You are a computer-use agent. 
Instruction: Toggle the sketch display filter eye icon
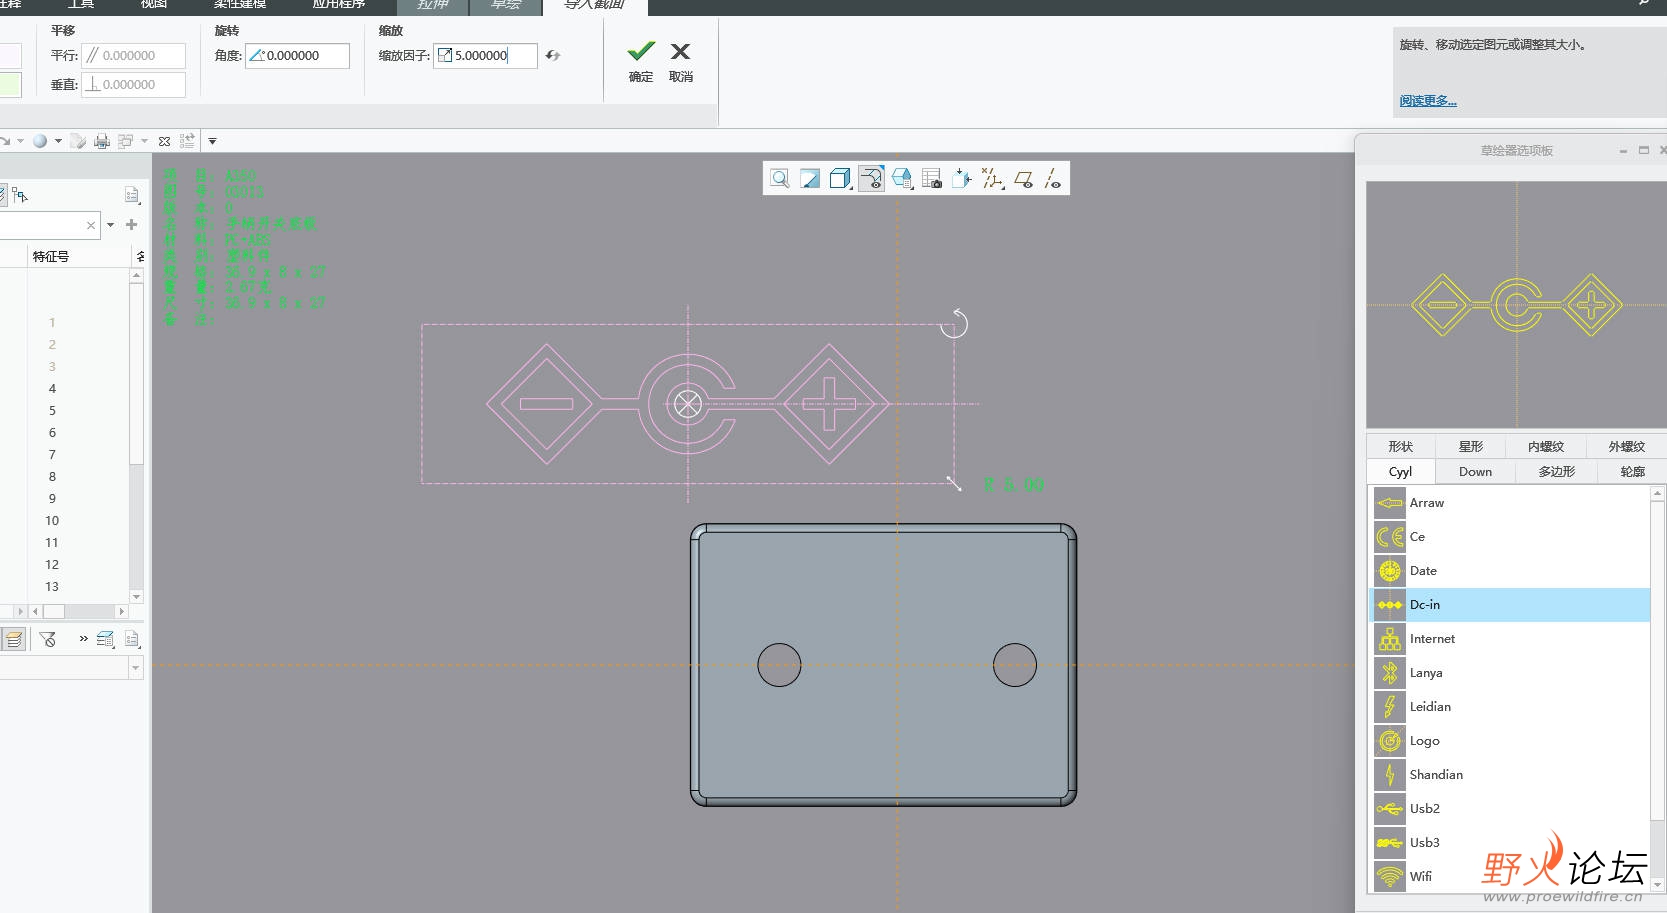coord(871,179)
